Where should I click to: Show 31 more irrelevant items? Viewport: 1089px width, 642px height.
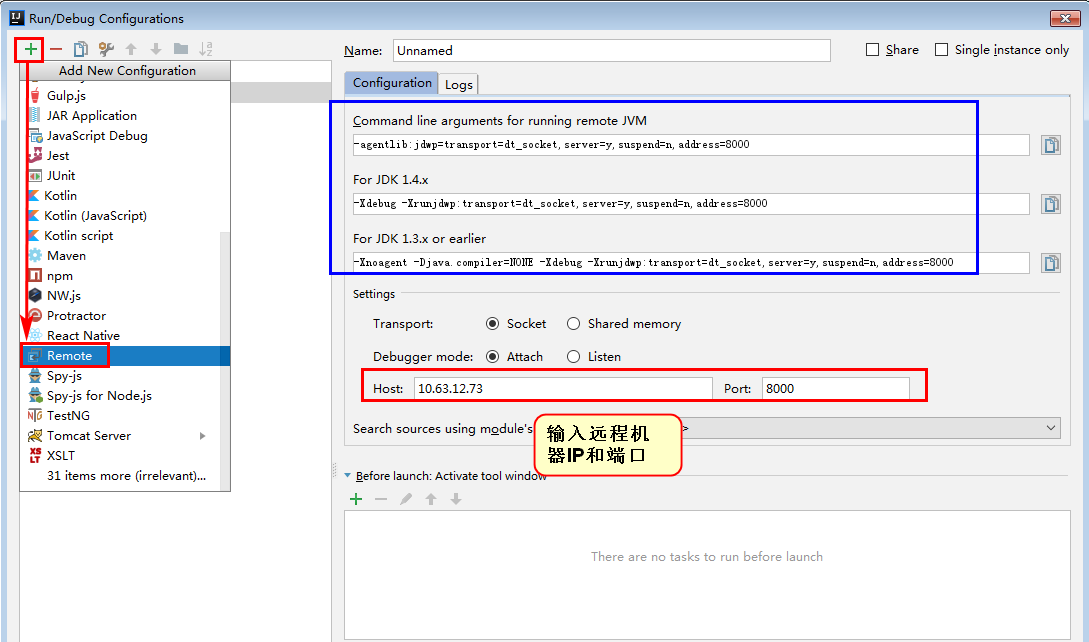(x=126, y=476)
